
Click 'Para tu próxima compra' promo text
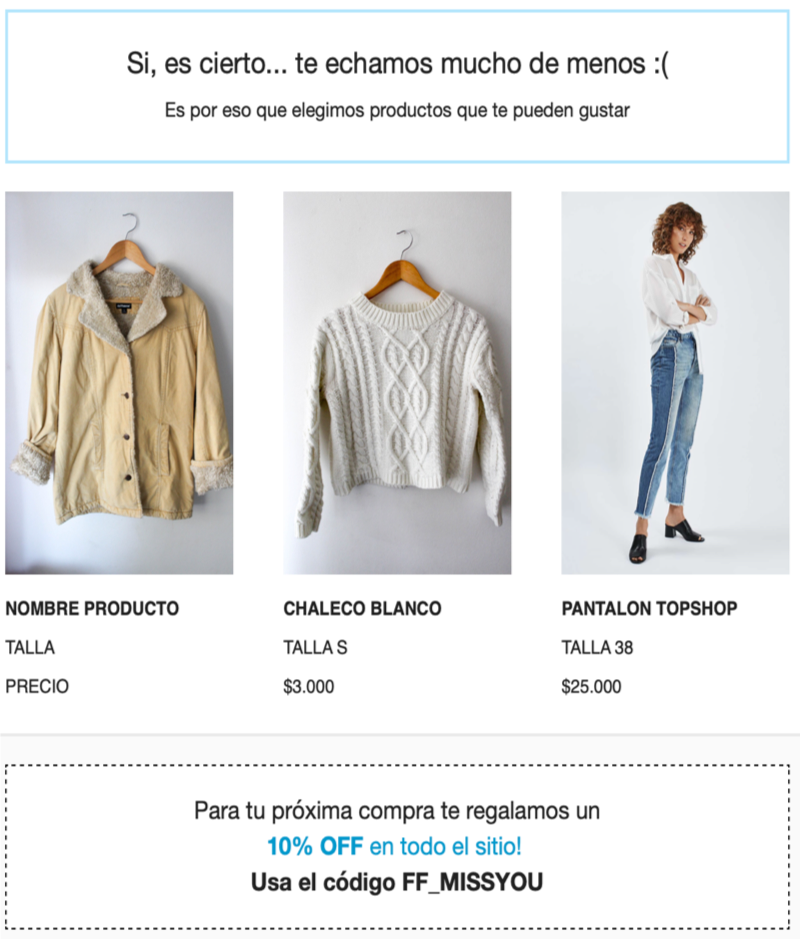point(397,811)
